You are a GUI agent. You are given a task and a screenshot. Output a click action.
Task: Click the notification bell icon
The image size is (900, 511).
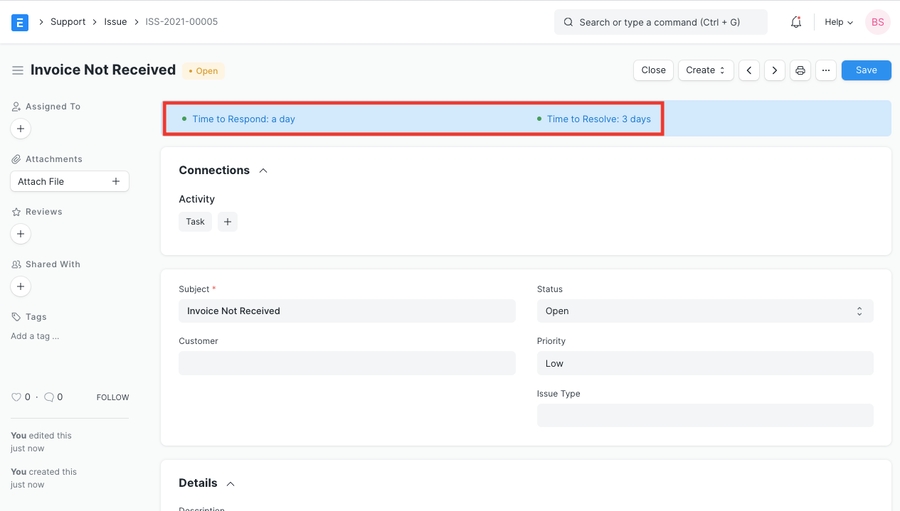click(796, 22)
